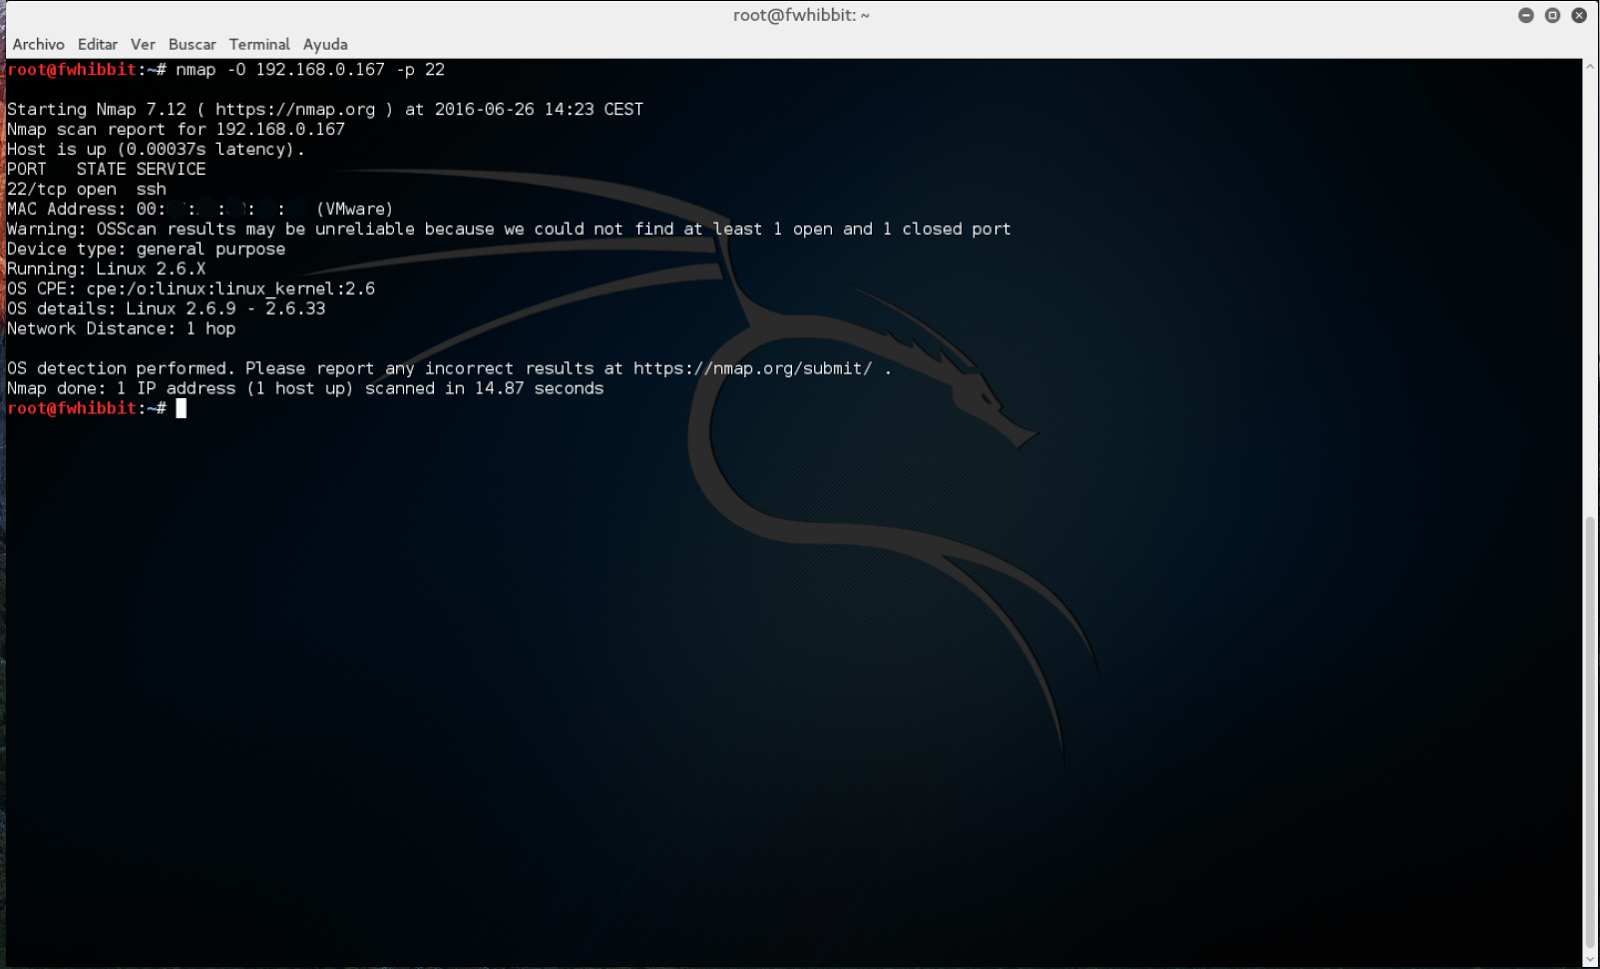Screen dimensions: 1600x969
Task: Open the Archivo menu
Action: [x=38, y=44]
